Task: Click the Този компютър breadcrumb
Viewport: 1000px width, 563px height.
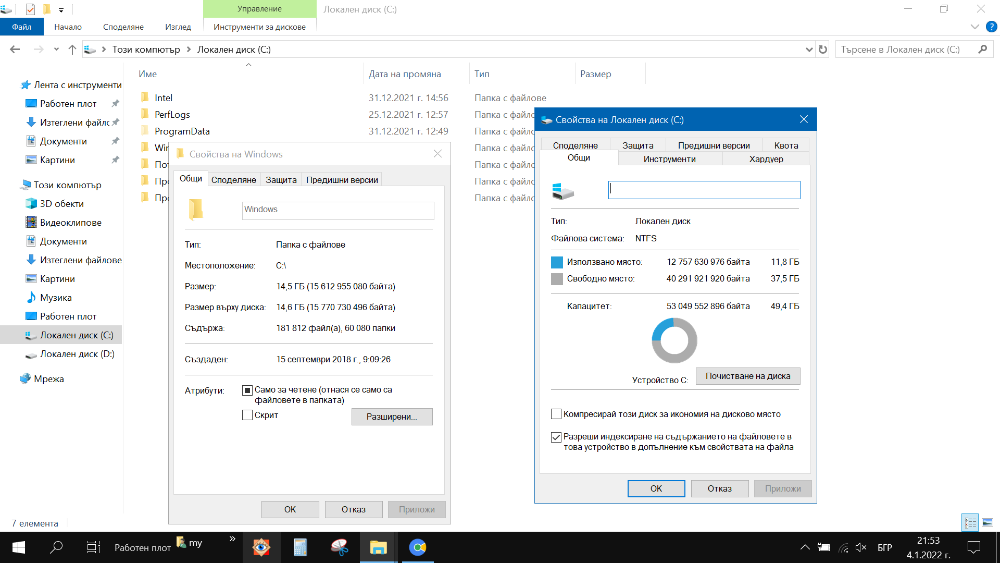Action: pos(146,49)
